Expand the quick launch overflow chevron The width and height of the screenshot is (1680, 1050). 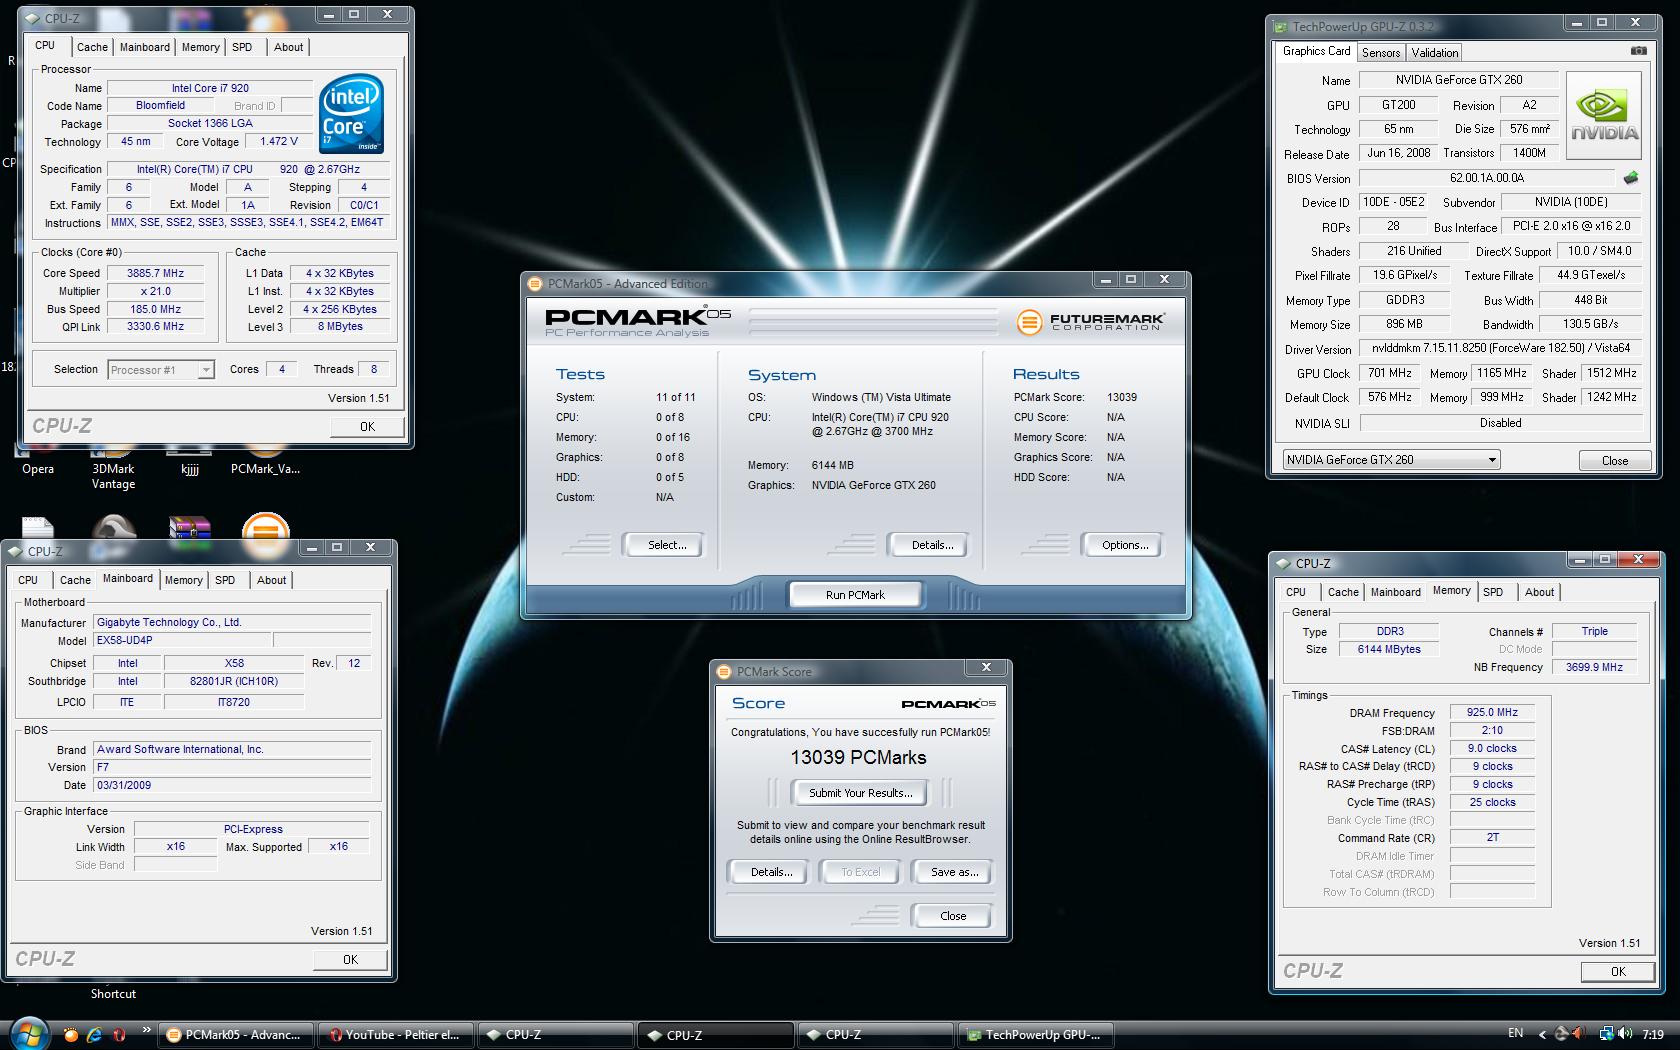tap(146, 1030)
